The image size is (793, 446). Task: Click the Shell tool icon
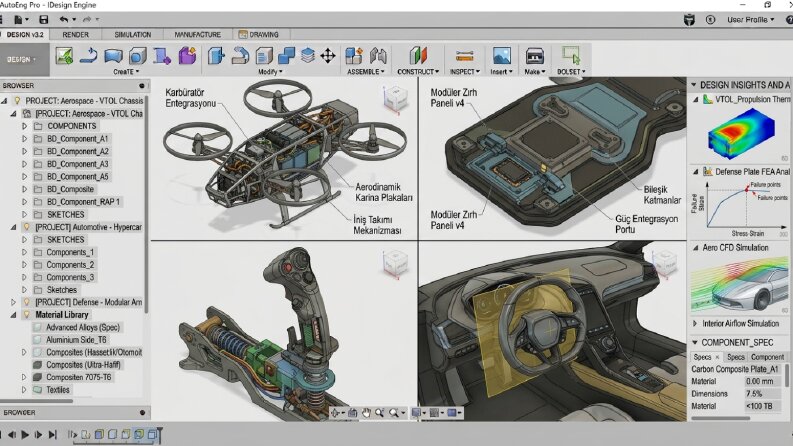(264, 56)
